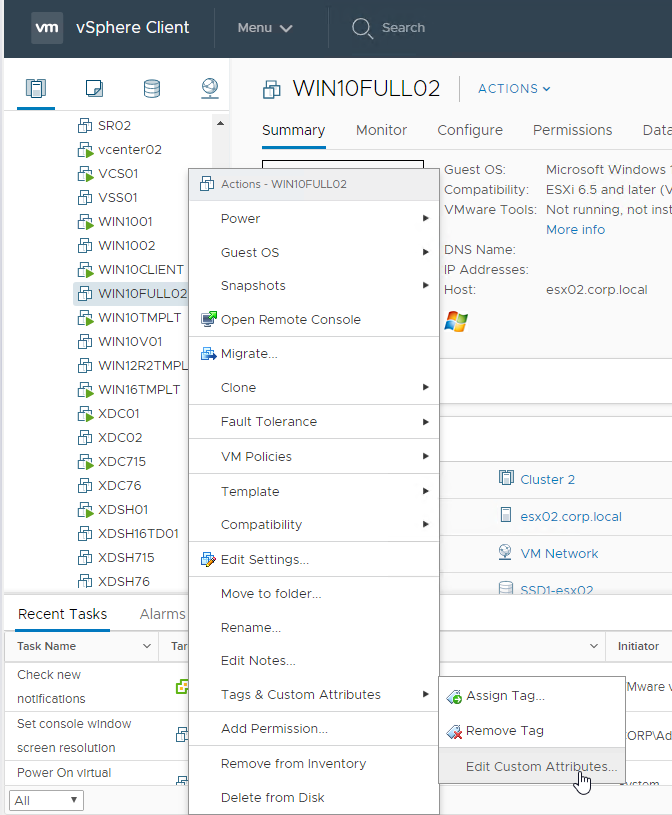
Task: Click the Remove Tag icon
Action: pyautogui.click(x=454, y=731)
